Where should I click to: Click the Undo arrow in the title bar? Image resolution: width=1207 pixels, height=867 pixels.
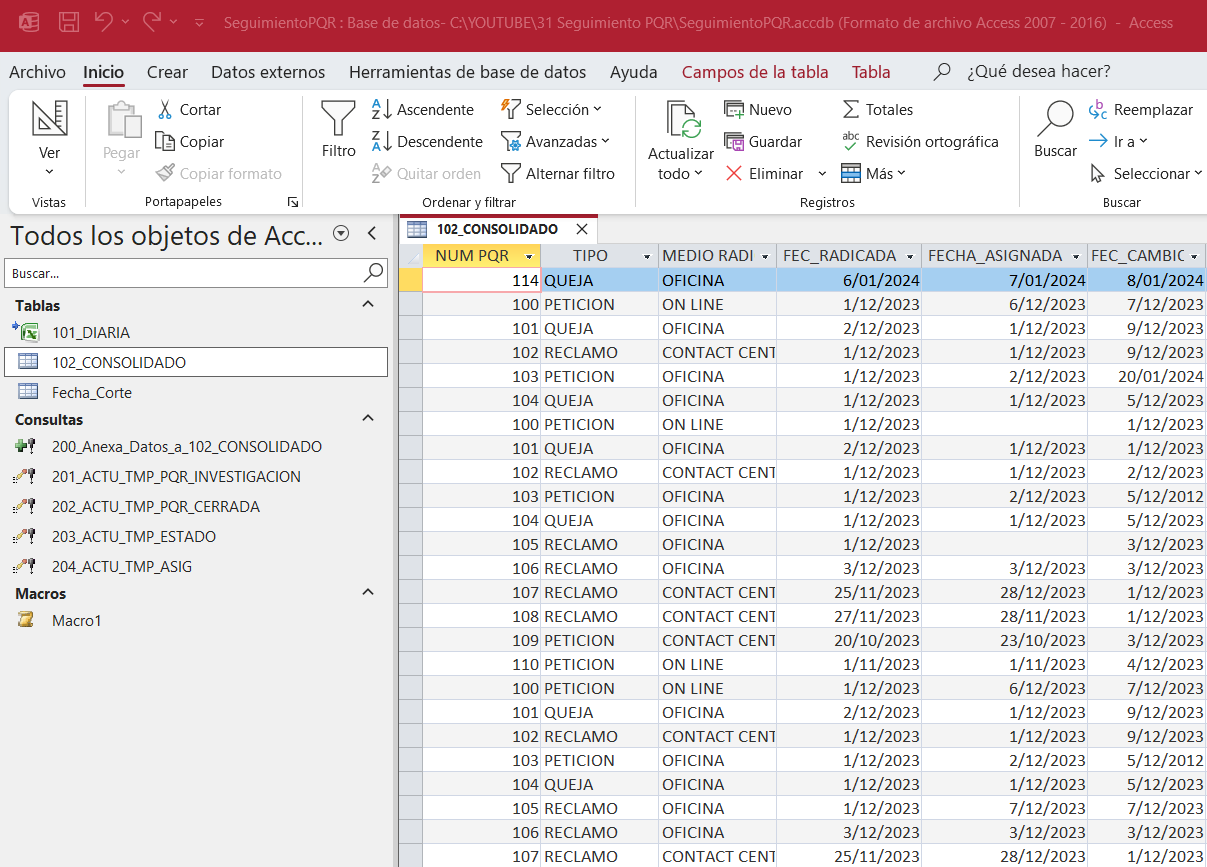(103, 21)
